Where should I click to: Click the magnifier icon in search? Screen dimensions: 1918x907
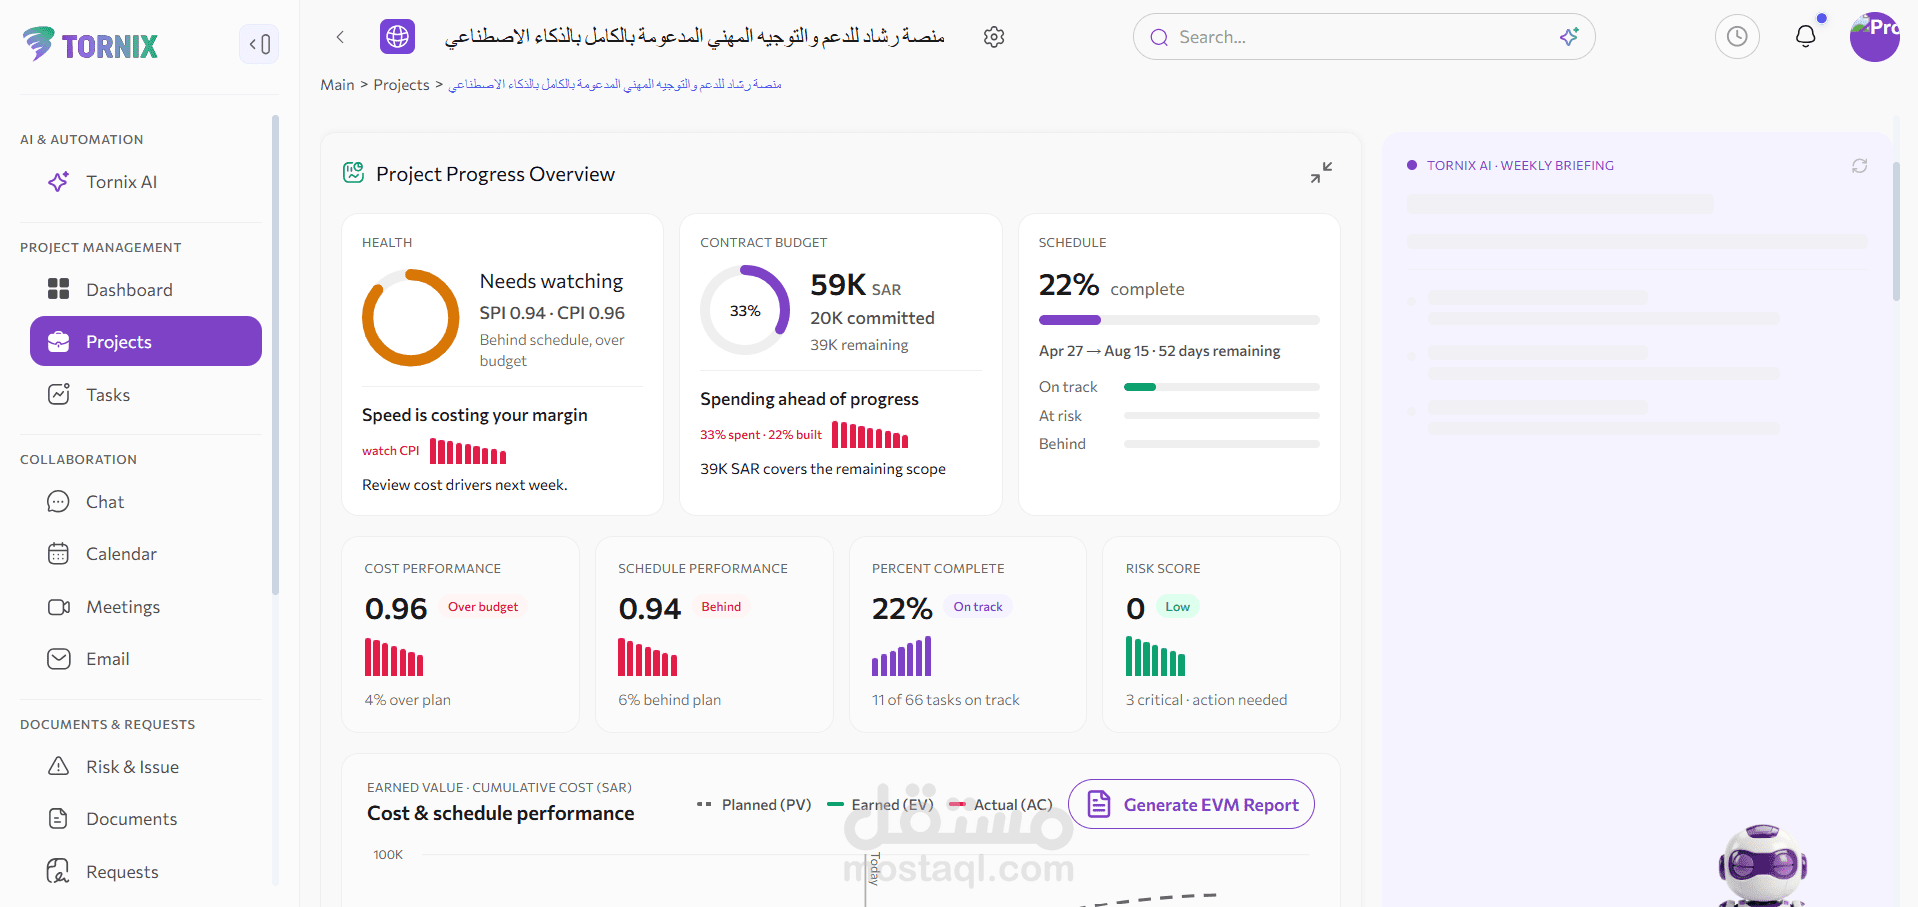[1159, 37]
